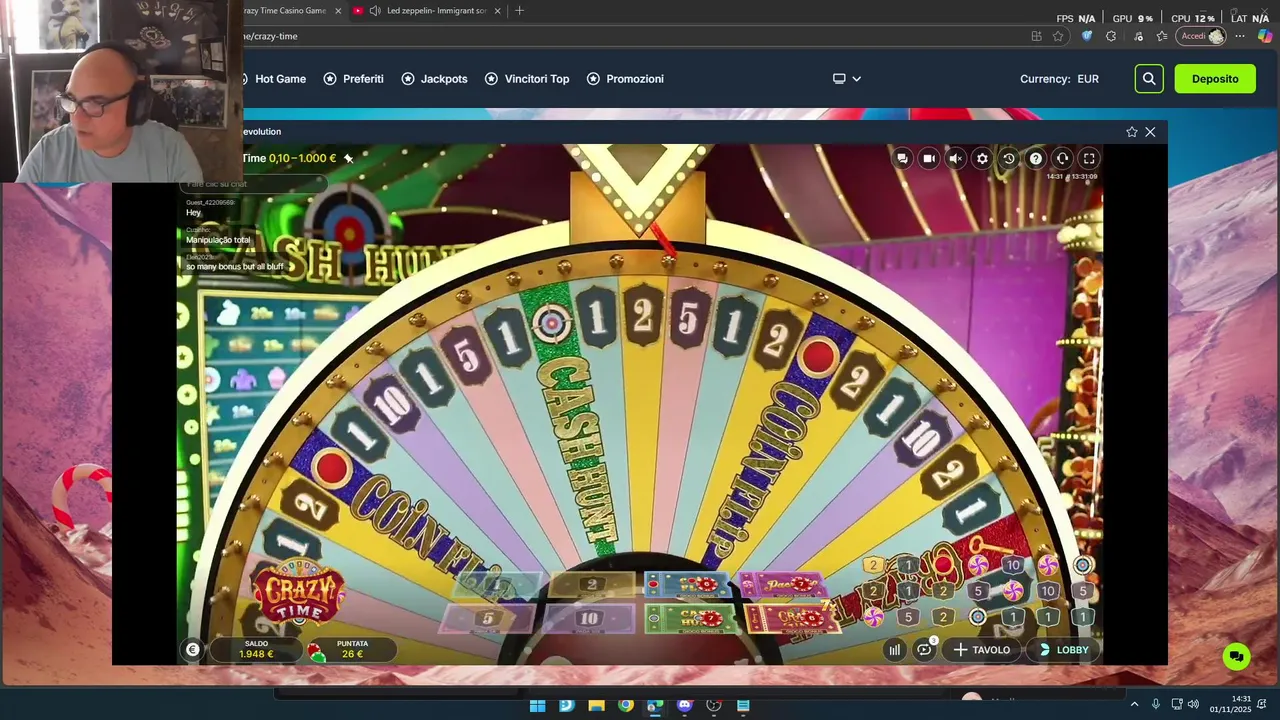
Task: Bet on the Crazy Time bonus
Action: click(794, 619)
